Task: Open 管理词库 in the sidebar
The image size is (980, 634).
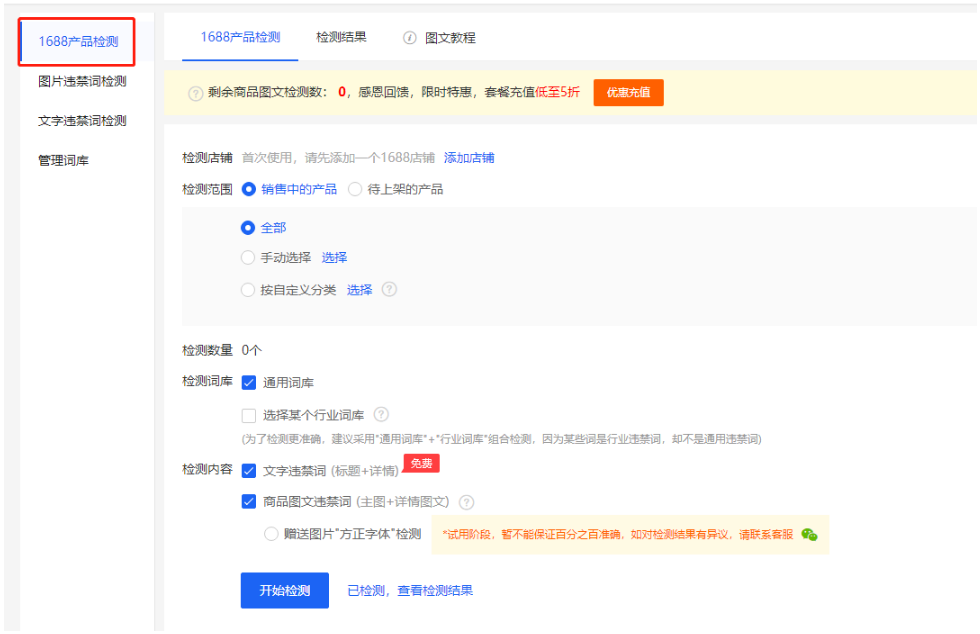Action: [63, 161]
